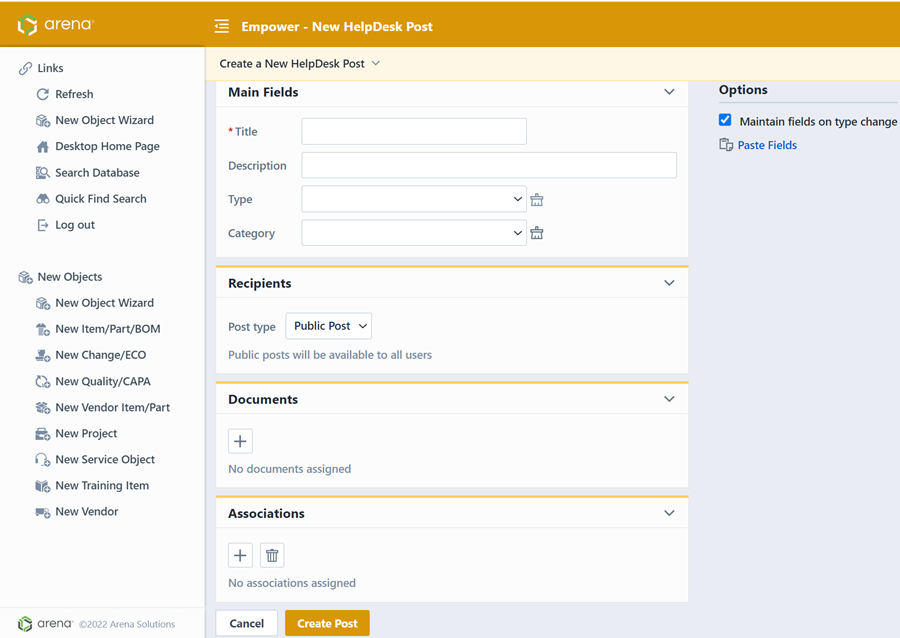Screen dimensions: 900x638
Task: Open the Type dropdown
Action: (414, 199)
